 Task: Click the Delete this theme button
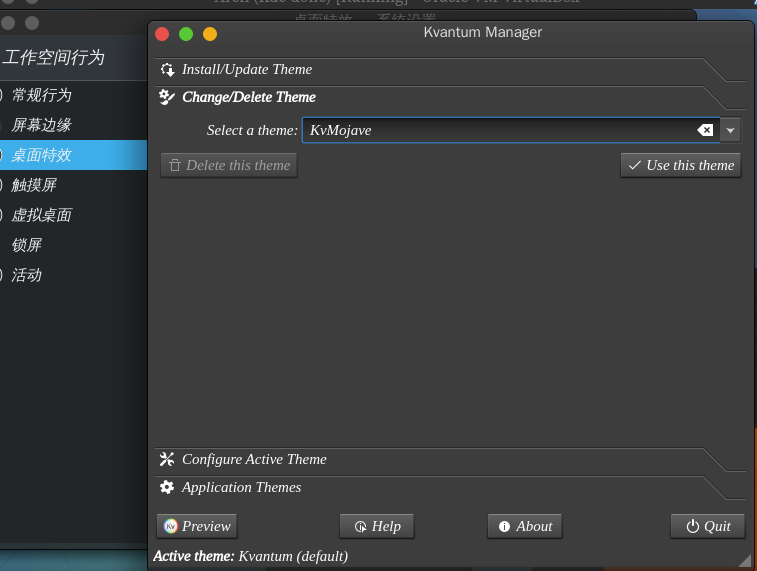tap(229, 166)
